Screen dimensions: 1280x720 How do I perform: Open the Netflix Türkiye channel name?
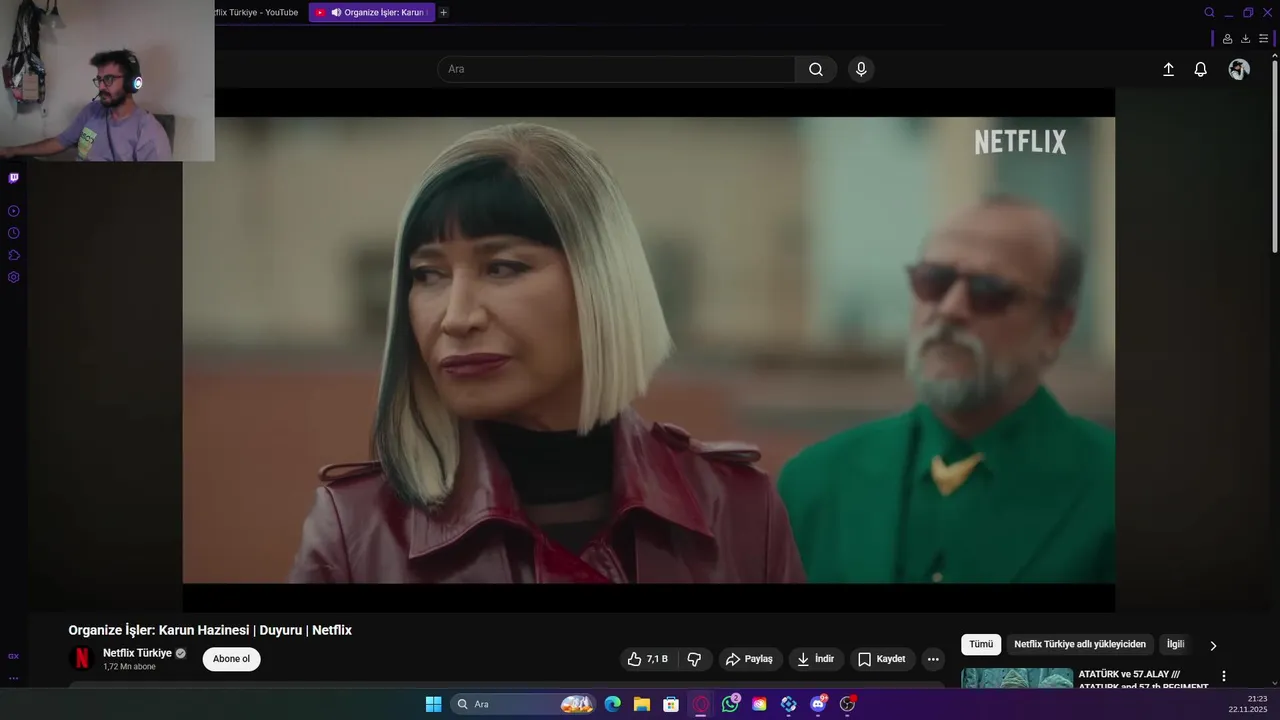point(137,653)
